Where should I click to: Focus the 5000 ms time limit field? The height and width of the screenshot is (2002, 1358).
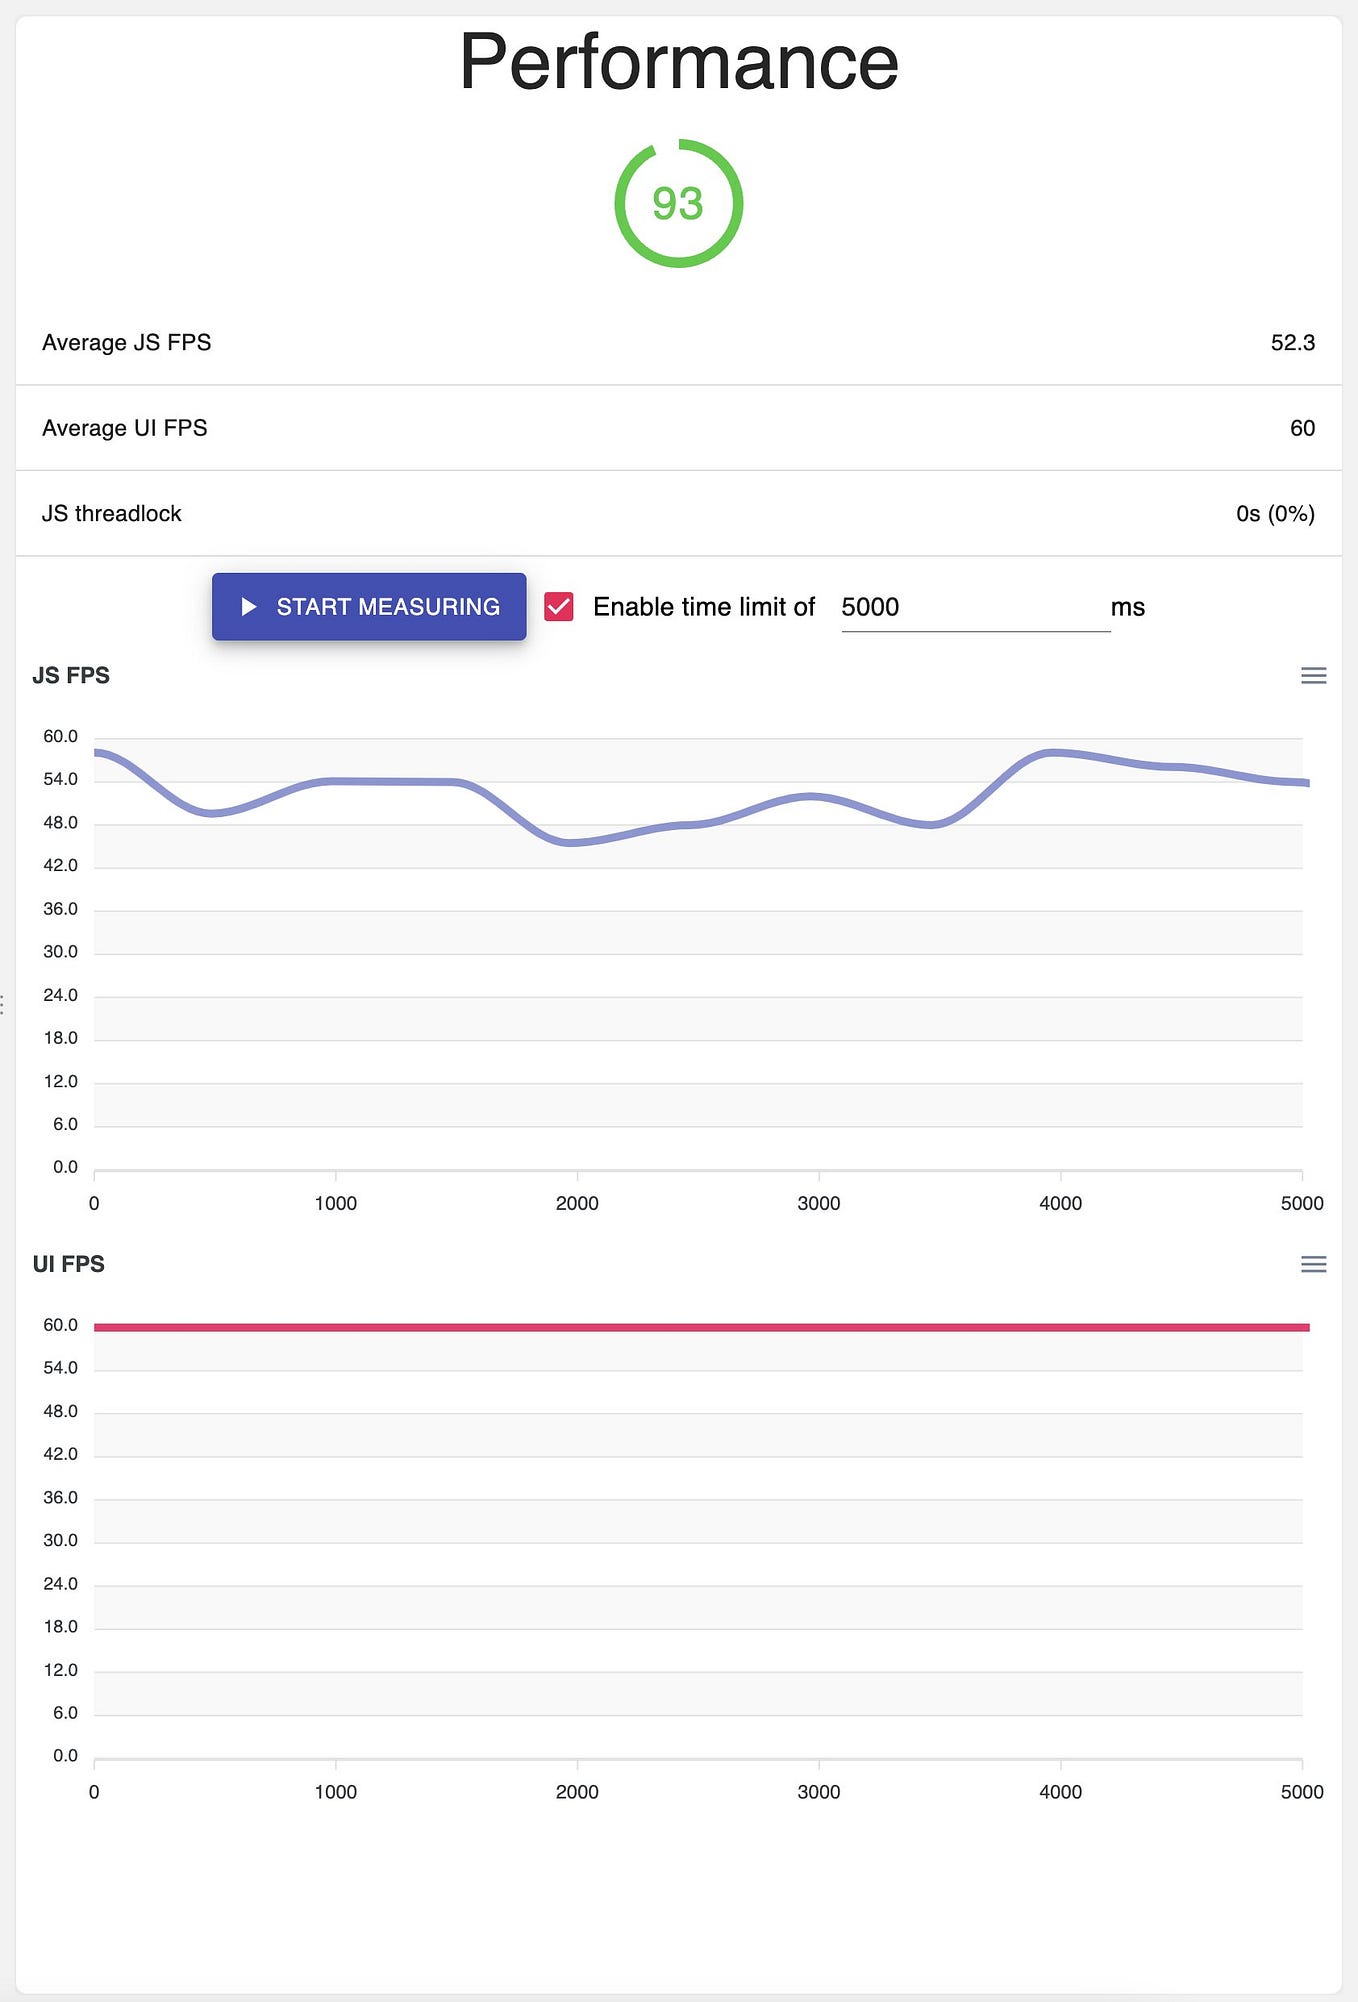975,608
